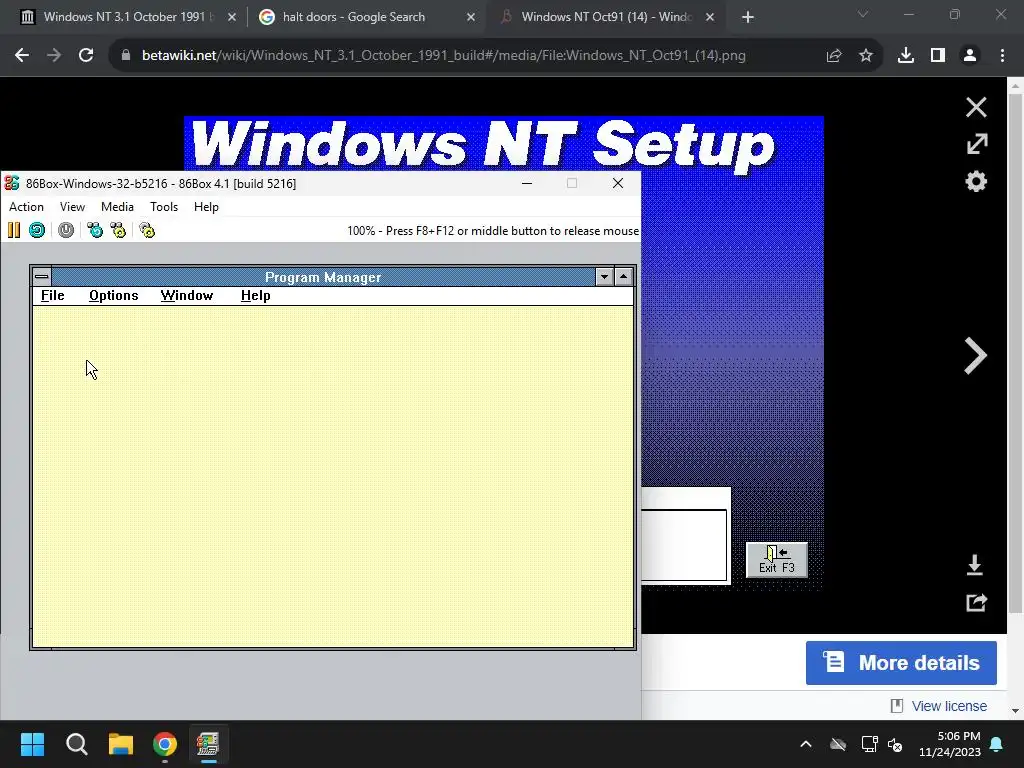Open the notifications bell
This screenshot has height=768, width=1024.
pos(997,744)
